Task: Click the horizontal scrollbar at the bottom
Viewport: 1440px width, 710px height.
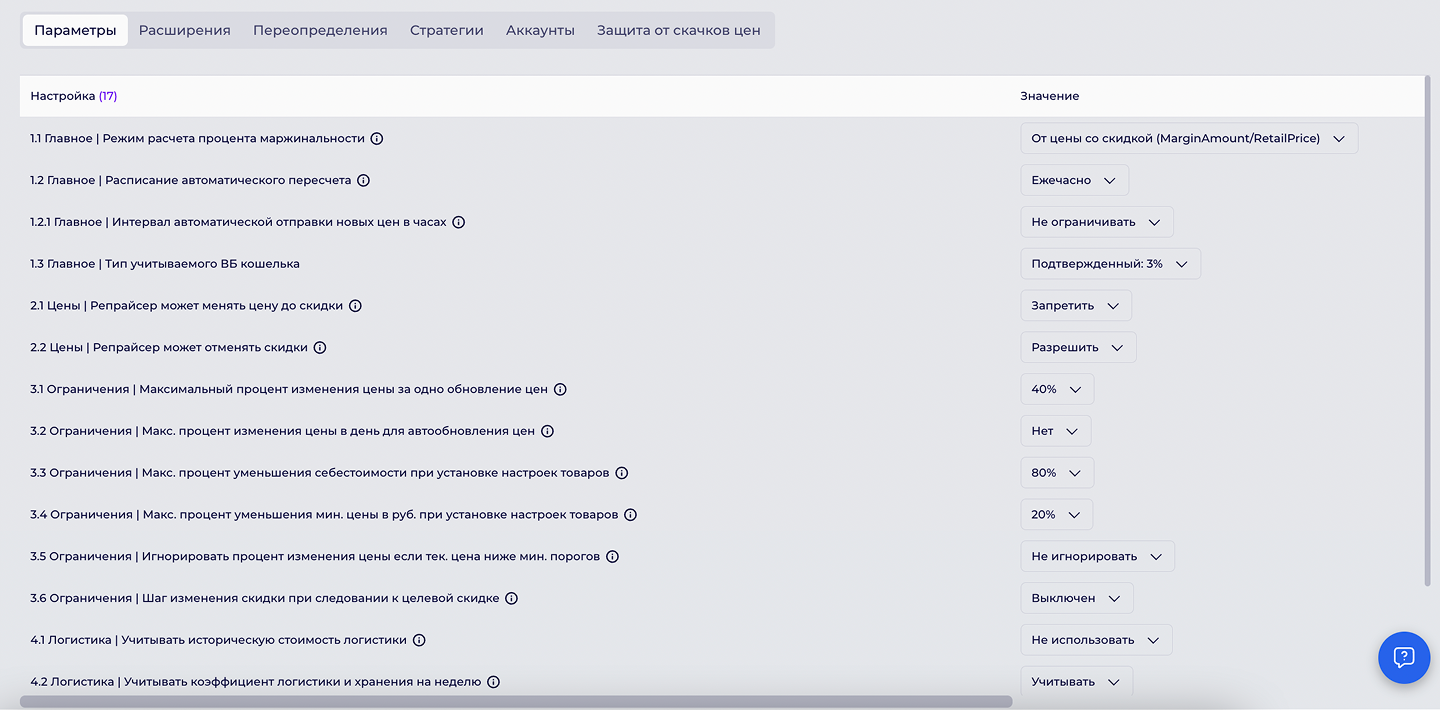Action: point(516,702)
